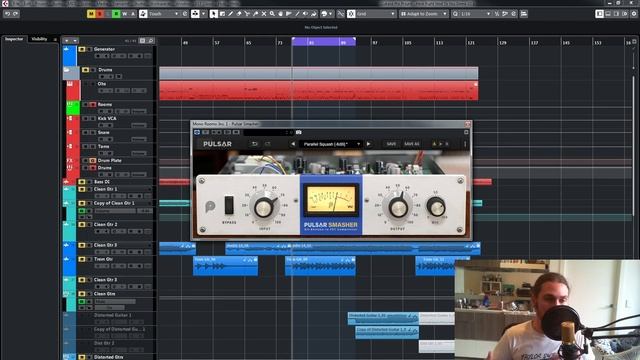The image size is (640, 360).
Task: Click the A/B compare control in Pulsar
Action: tap(440, 144)
